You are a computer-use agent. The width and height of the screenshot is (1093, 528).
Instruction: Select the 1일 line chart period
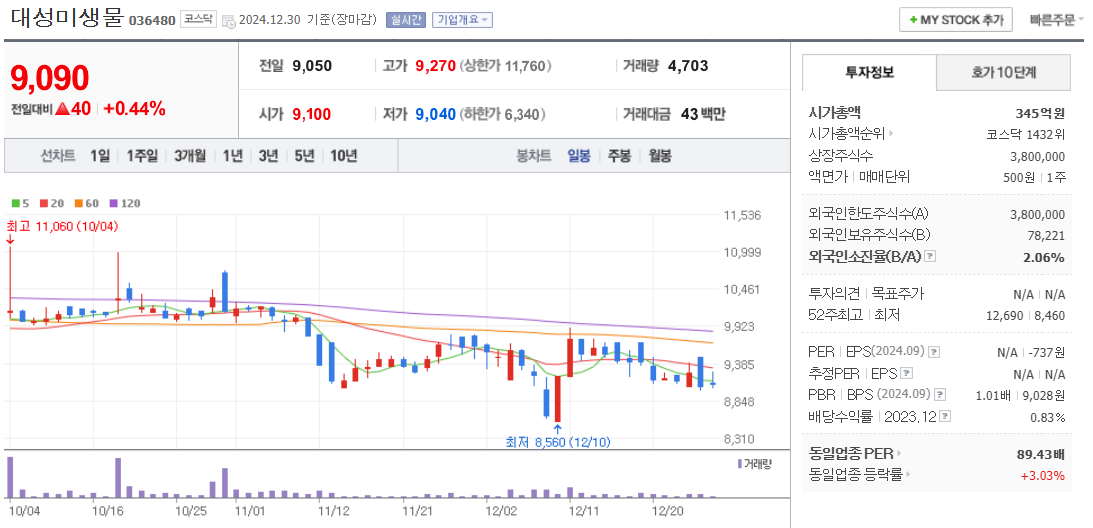pos(100,156)
